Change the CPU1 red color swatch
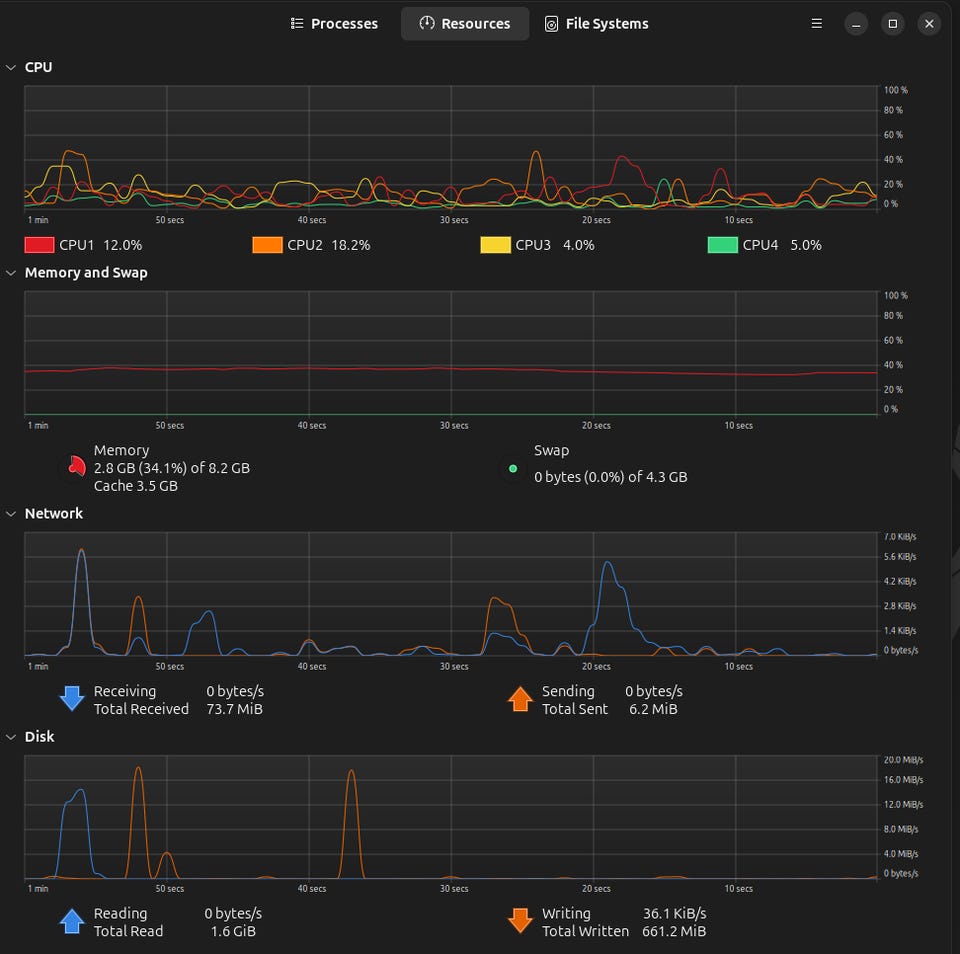 click(39, 245)
